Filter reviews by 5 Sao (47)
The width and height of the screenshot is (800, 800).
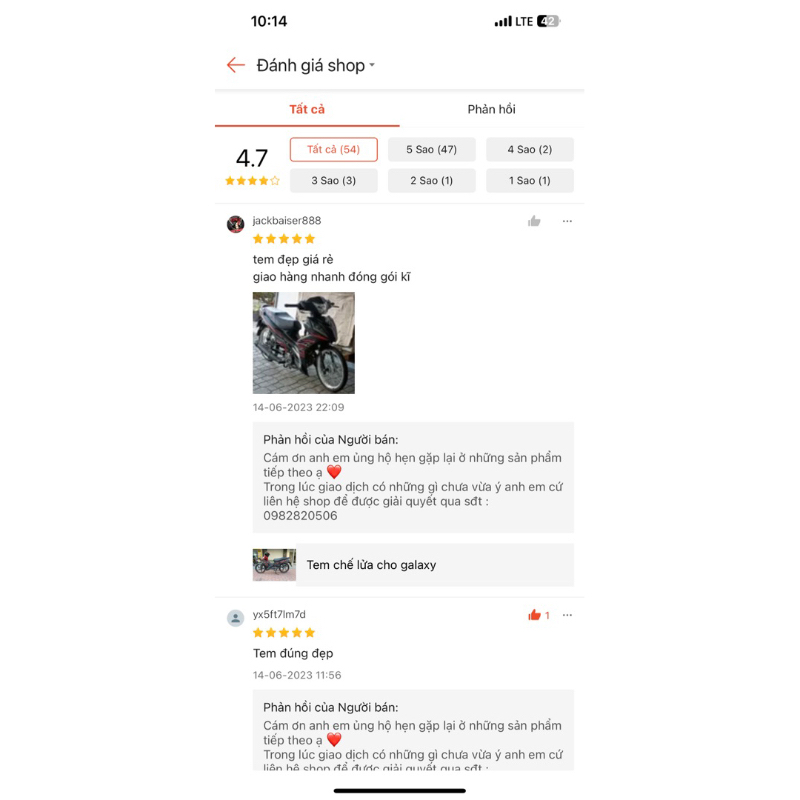pos(432,149)
